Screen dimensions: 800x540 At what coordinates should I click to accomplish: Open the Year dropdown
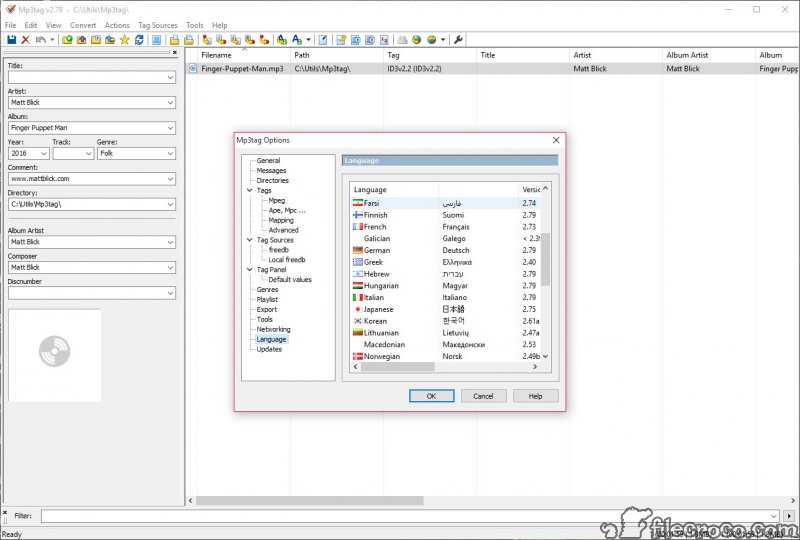44,154
